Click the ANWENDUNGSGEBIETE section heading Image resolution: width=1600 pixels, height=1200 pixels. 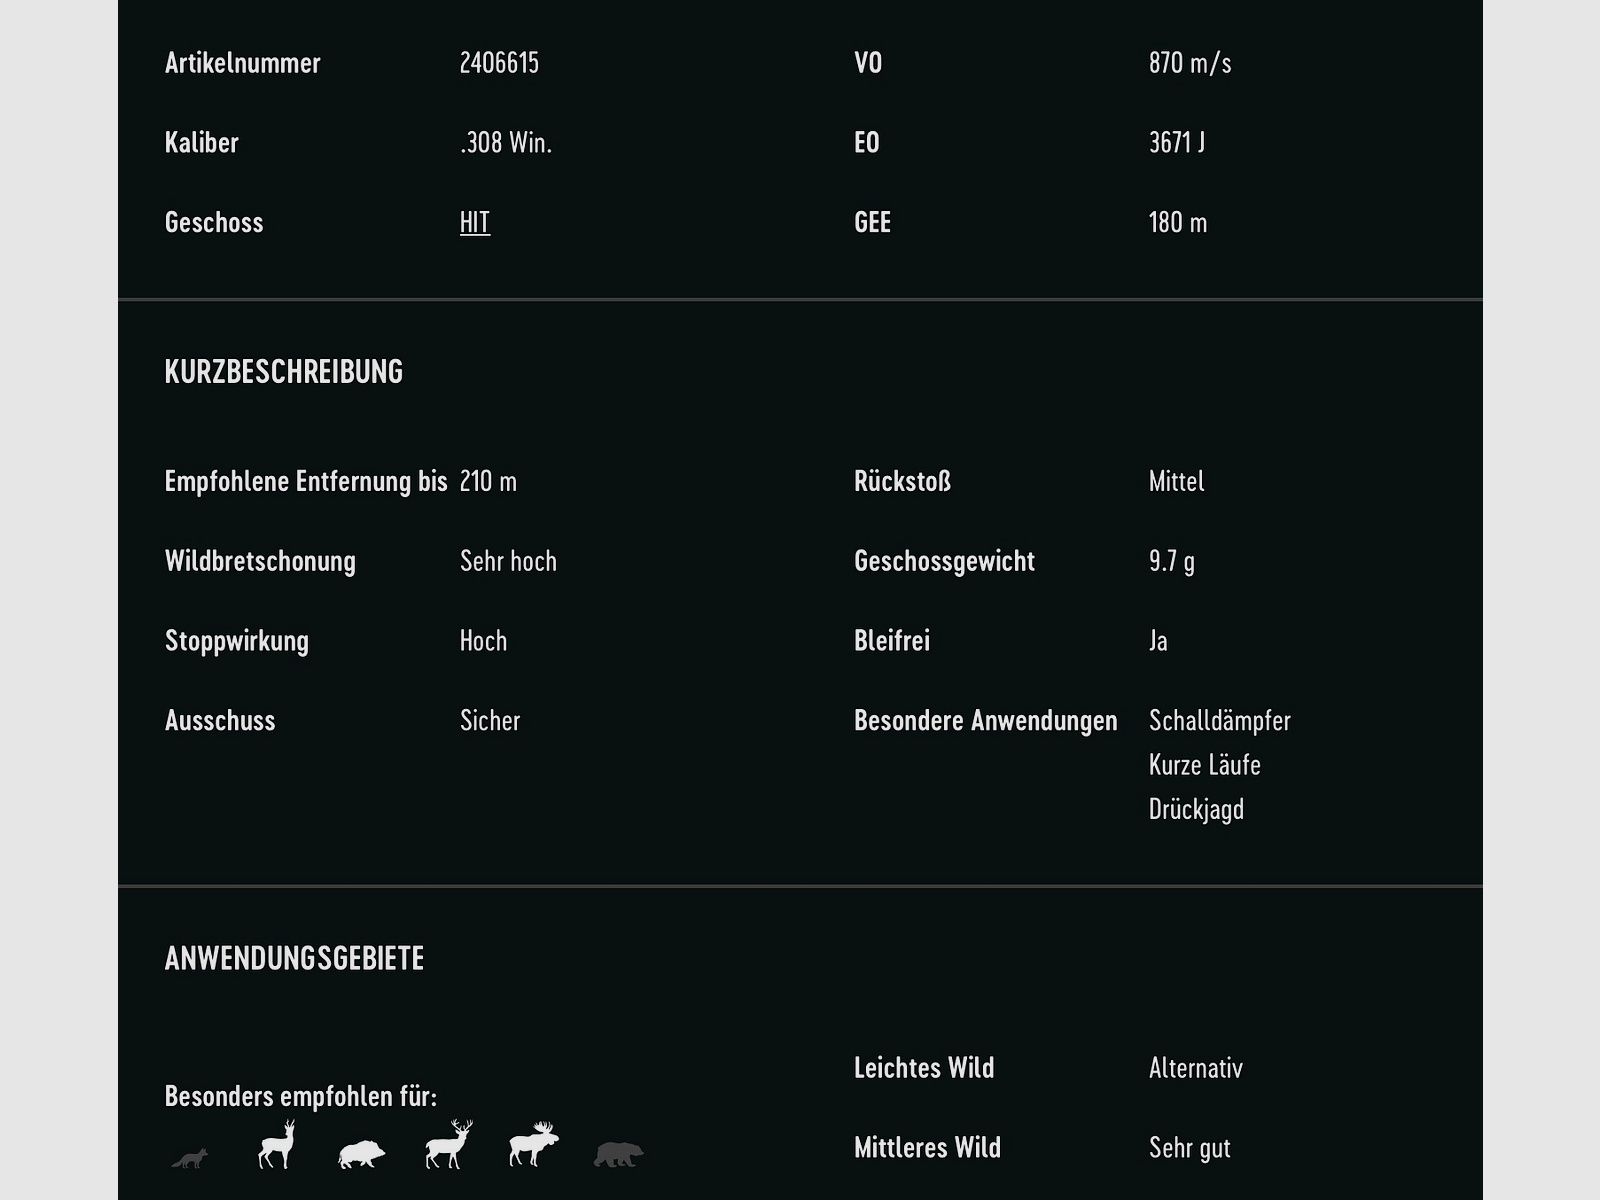tap(294, 958)
